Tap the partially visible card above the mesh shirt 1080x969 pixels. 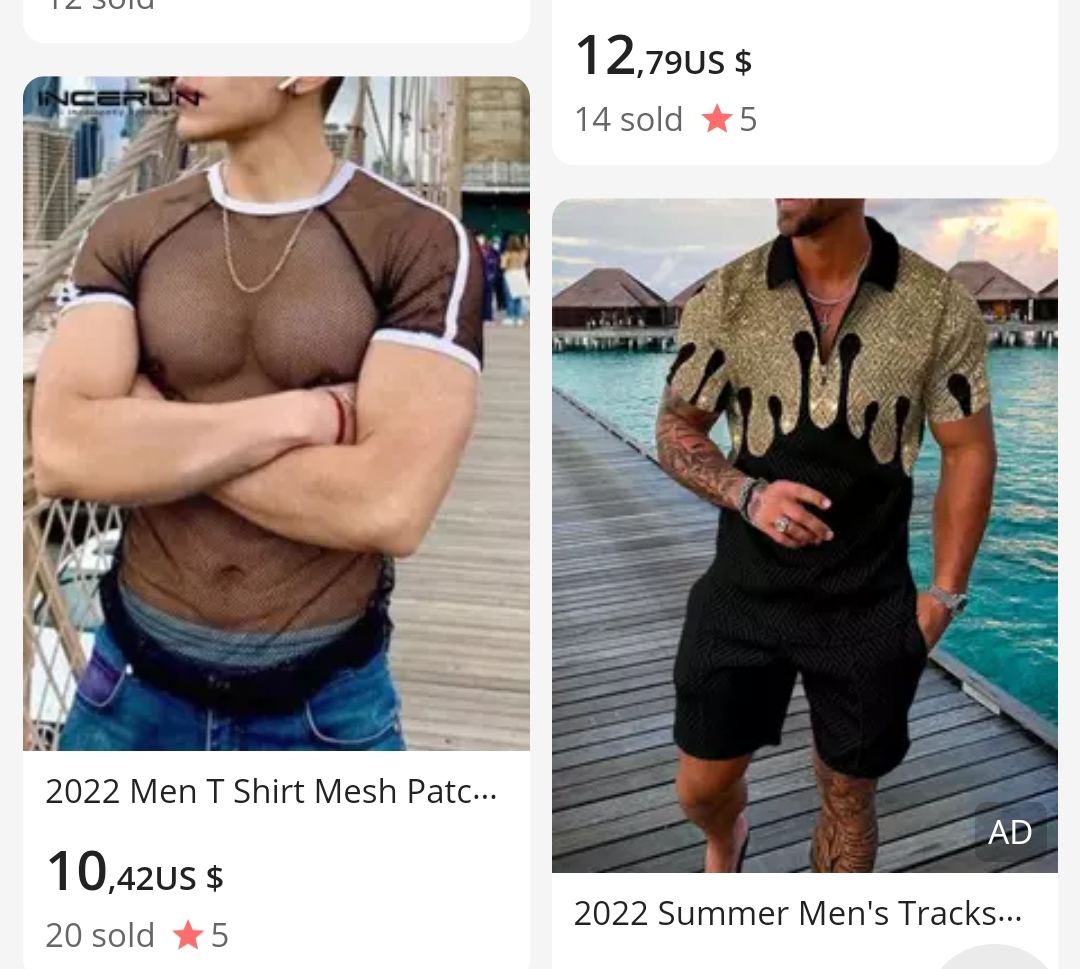pyautogui.click(x=276, y=21)
